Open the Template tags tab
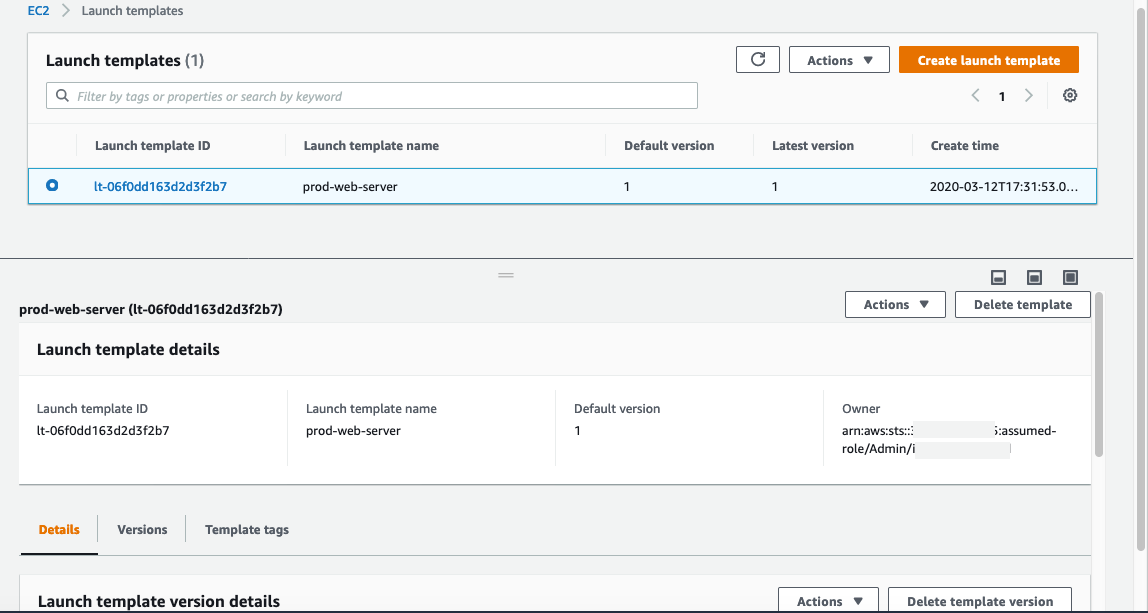This screenshot has height=613, width=1148. (x=246, y=529)
